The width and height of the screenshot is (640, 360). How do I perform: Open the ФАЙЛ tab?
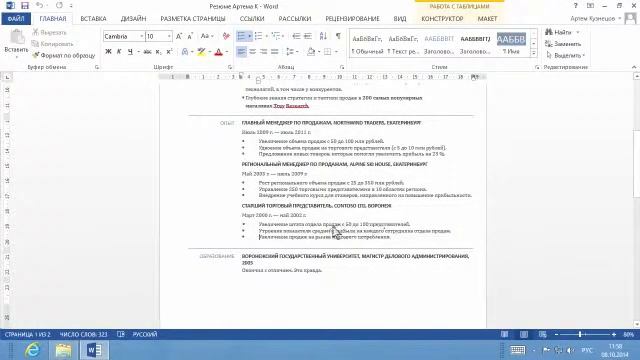point(16,19)
